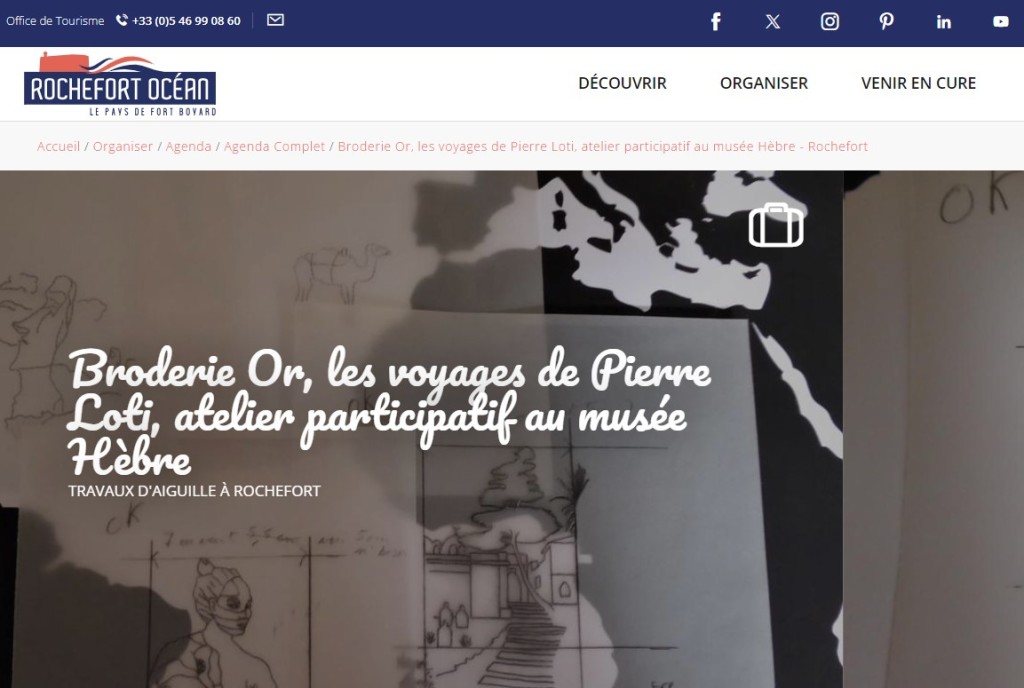The height and width of the screenshot is (688, 1024).
Task: Open Agenda Complet breadcrumb link
Action: [x=274, y=146]
